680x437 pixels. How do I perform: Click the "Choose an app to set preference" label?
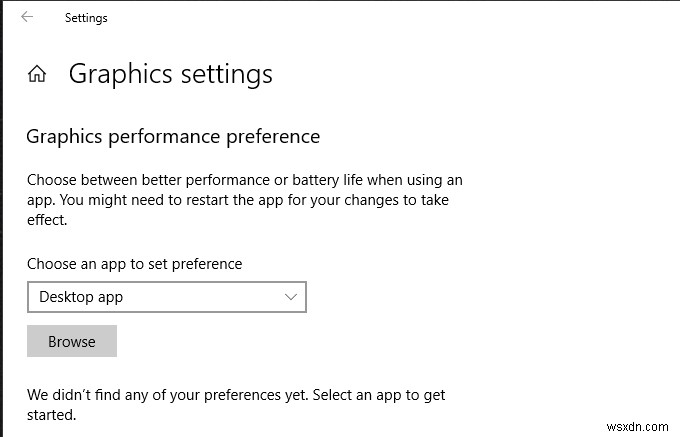click(x=134, y=264)
